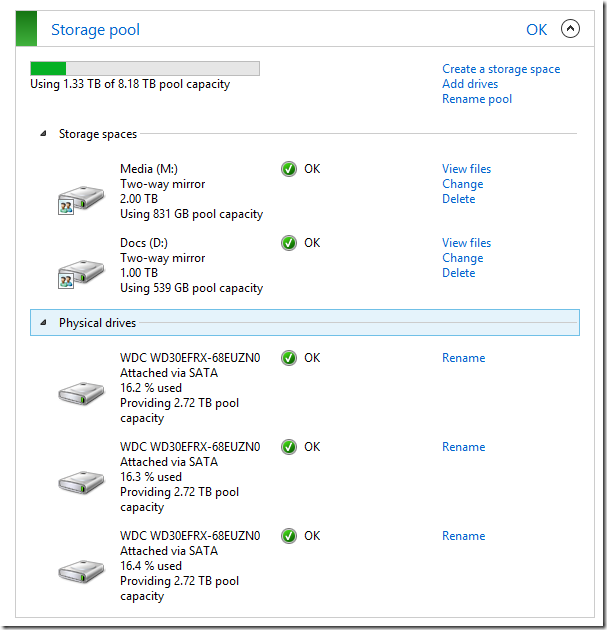Rename the drive that is 16.4% used

click(x=463, y=536)
